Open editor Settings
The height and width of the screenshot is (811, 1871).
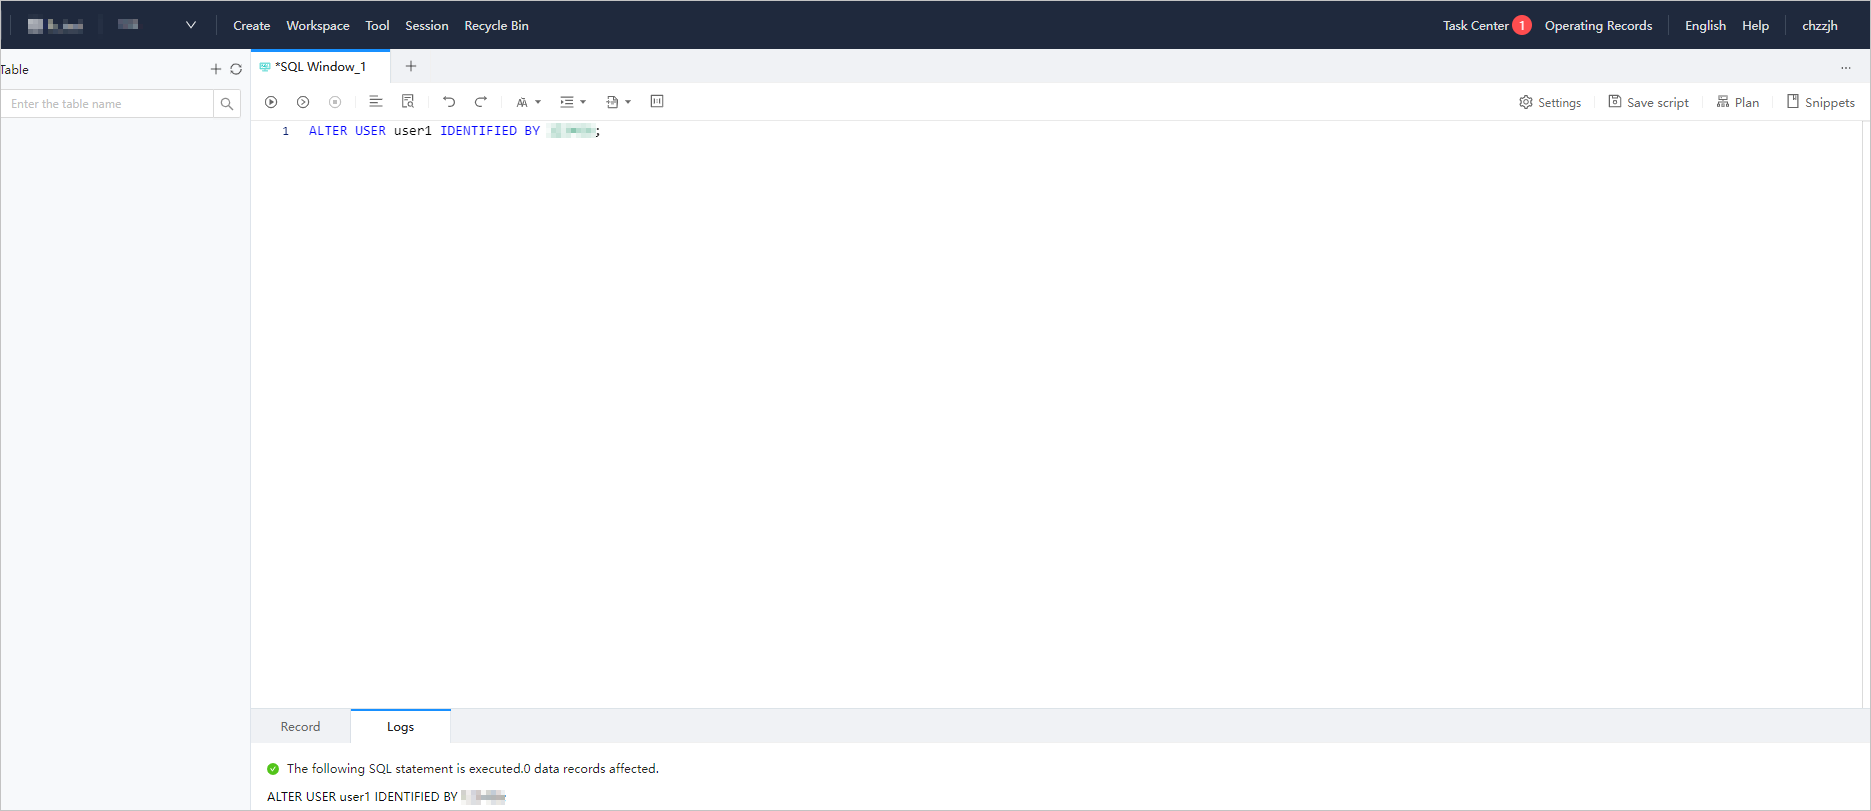[x=1550, y=102]
